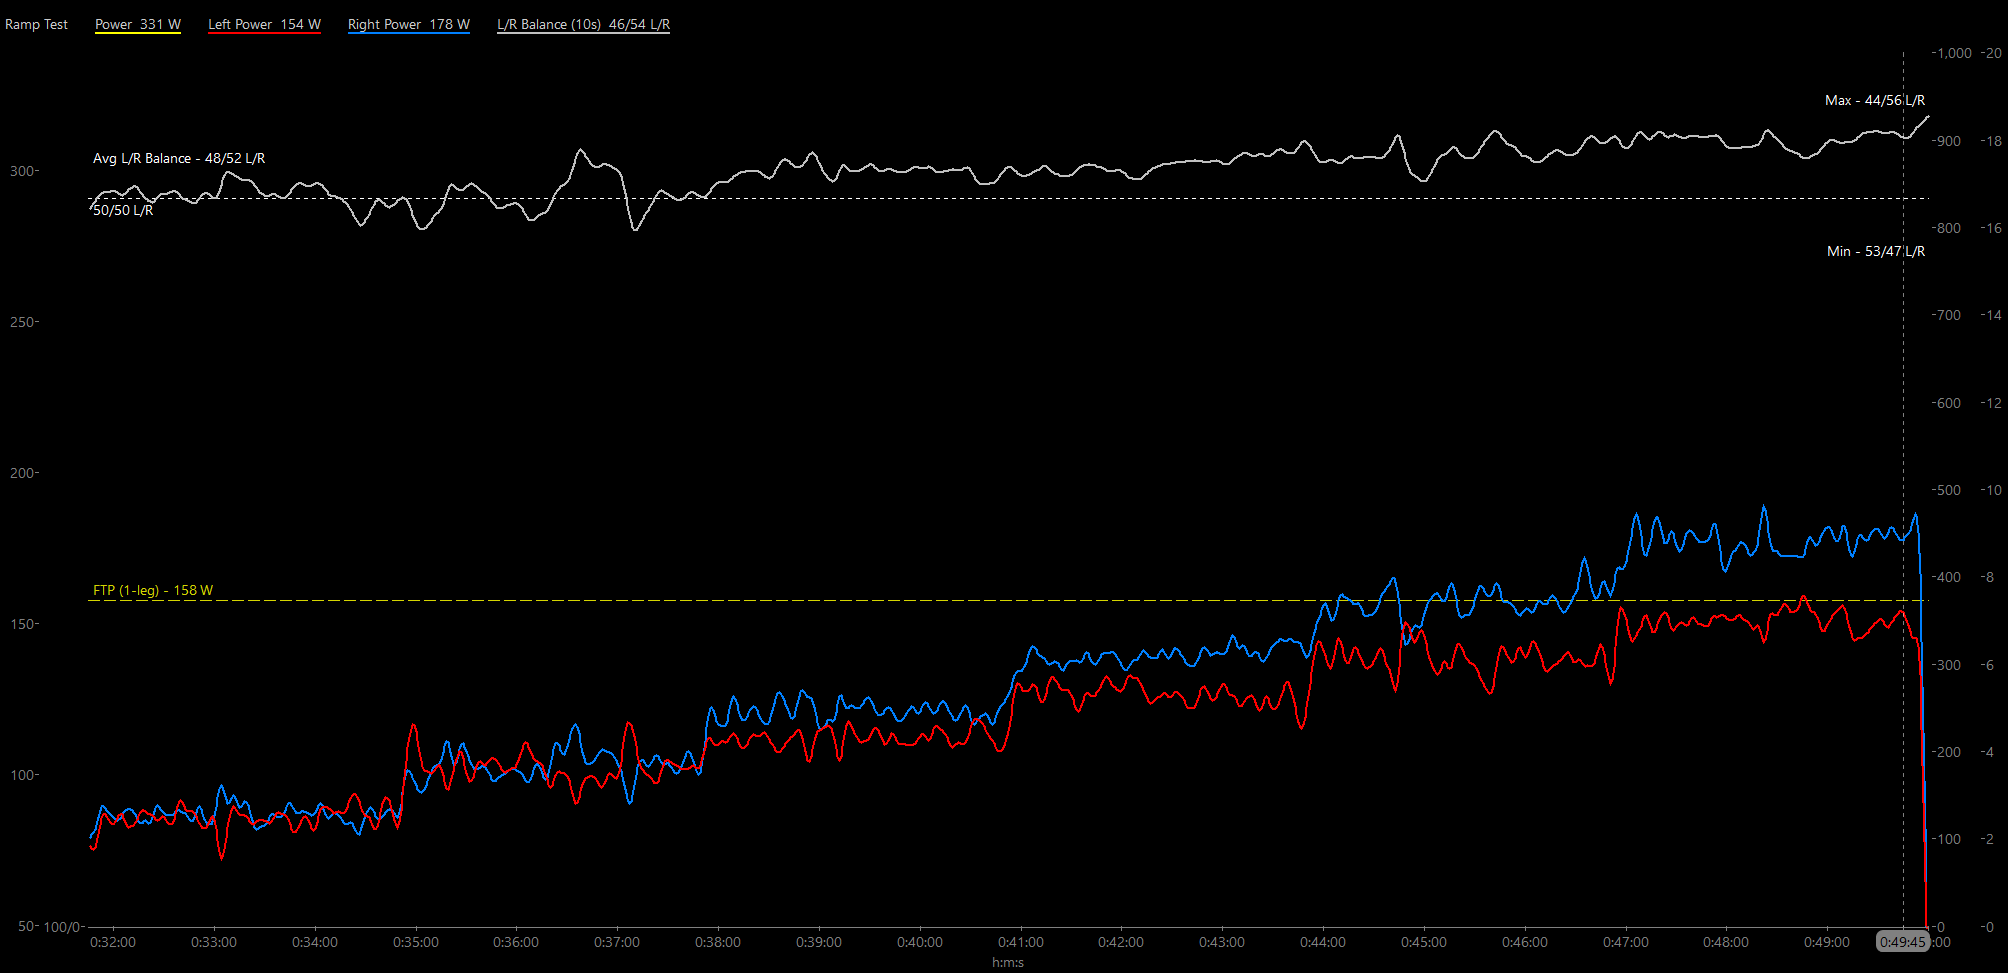Image resolution: width=2008 pixels, height=973 pixels.
Task: Click the 0:49:45 cursor time marker
Action: click(1902, 942)
